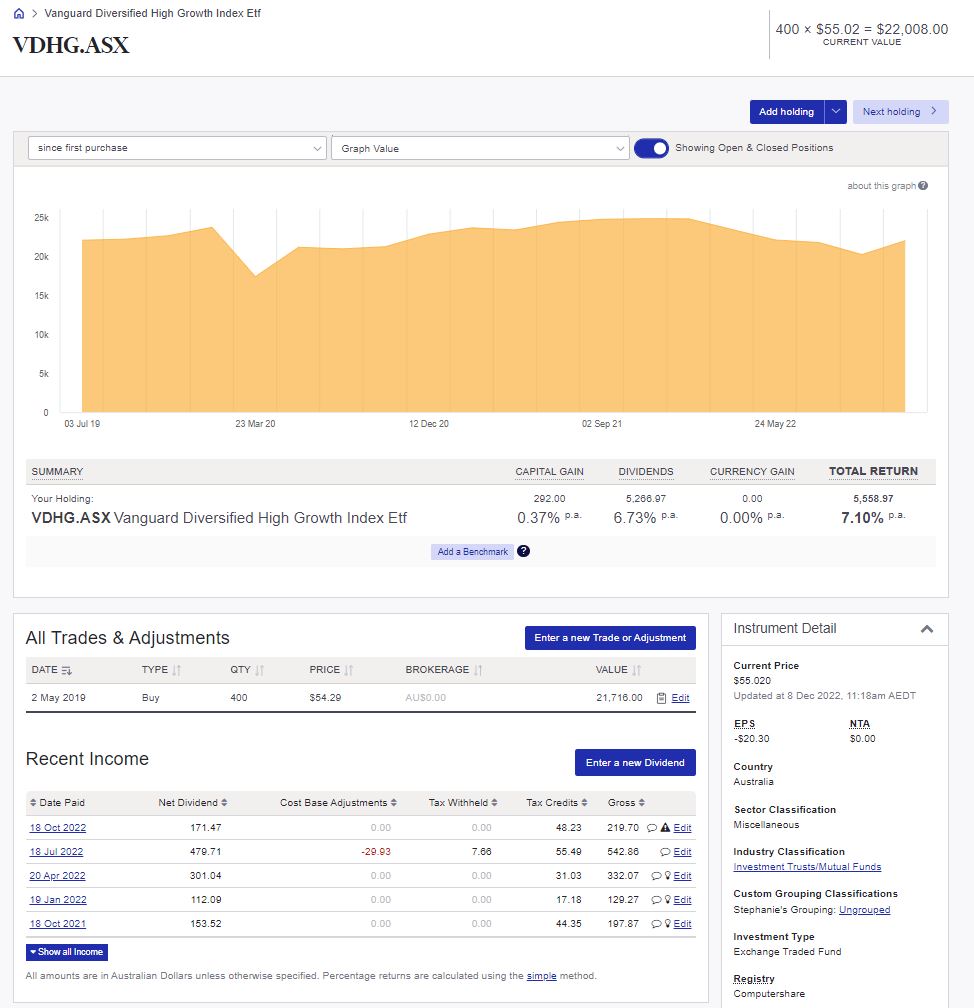Open the comment bubble for 18 Oct 2021 dividend
Screen dimensions: 974x1008
[656, 924]
